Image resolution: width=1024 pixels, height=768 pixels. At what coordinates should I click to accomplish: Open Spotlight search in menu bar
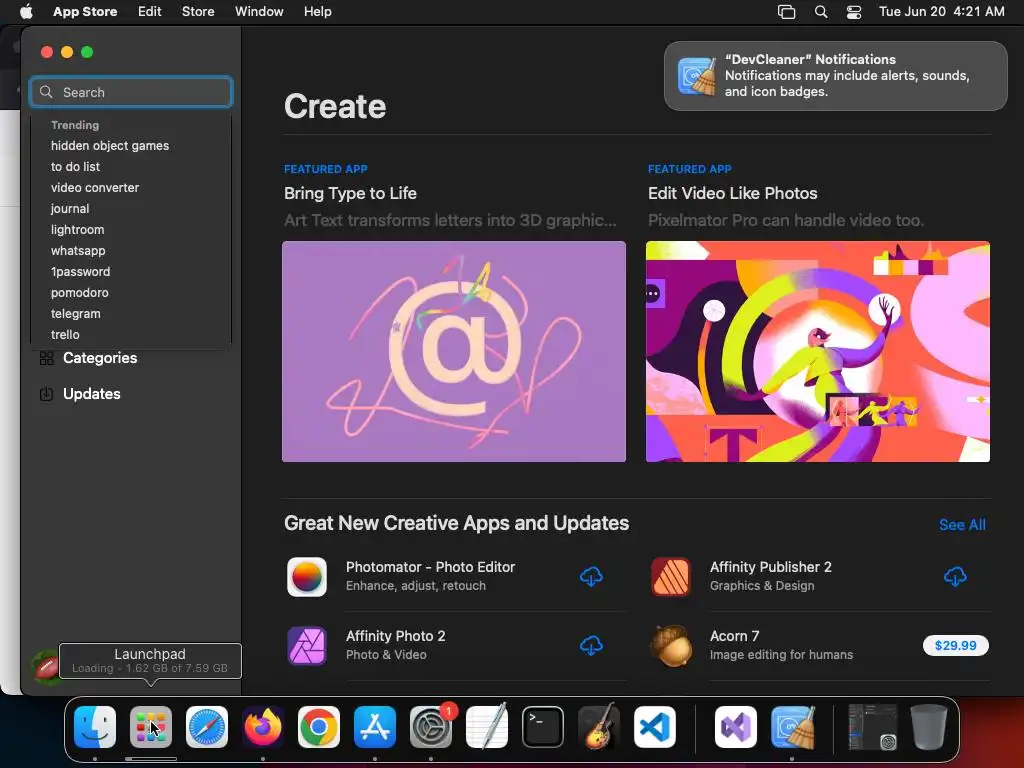pyautogui.click(x=821, y=12)
